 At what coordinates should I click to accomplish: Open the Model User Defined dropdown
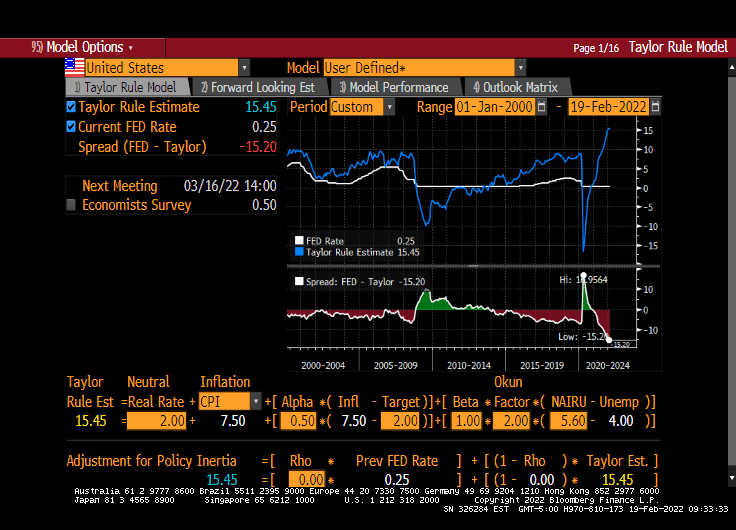point(520,68)
